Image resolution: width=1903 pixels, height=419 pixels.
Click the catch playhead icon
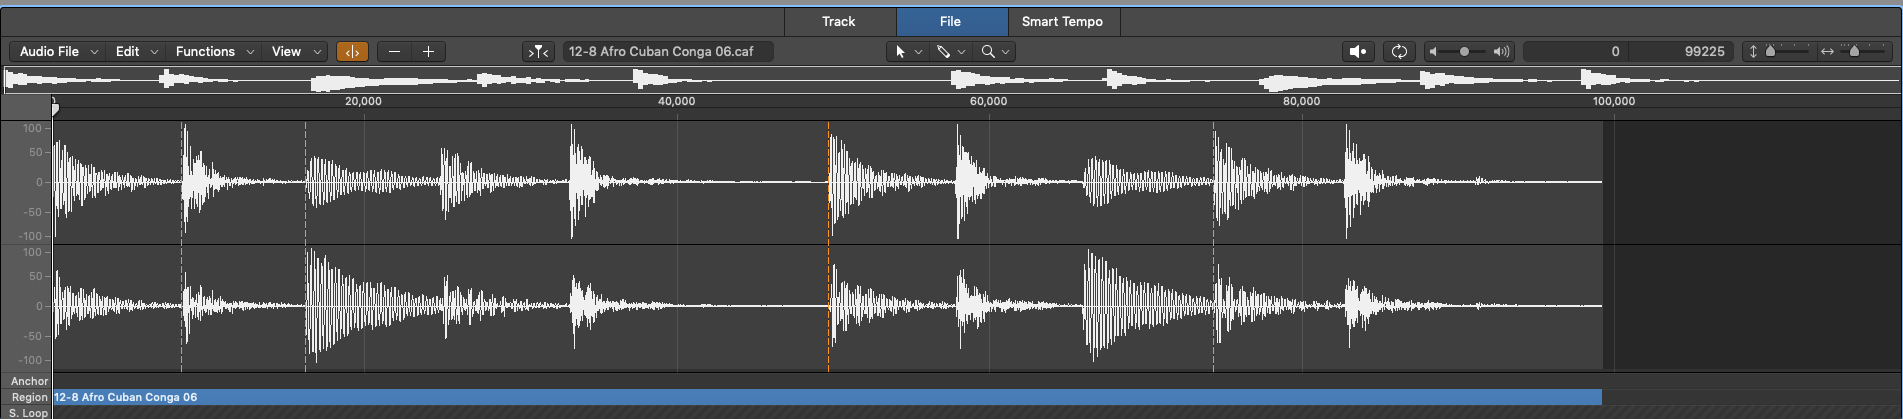pyautogui.click(x=539, y=52)
